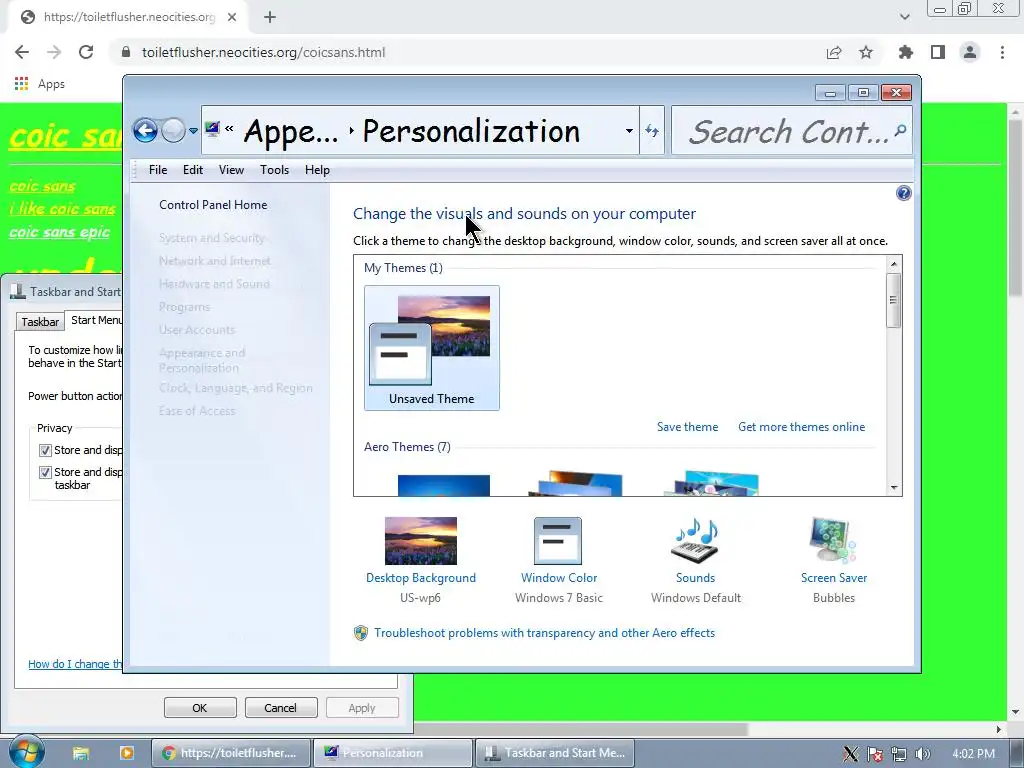Click Cancel in Taskbar dialog
The image size is (1024, 768).
tap(280, 708)
